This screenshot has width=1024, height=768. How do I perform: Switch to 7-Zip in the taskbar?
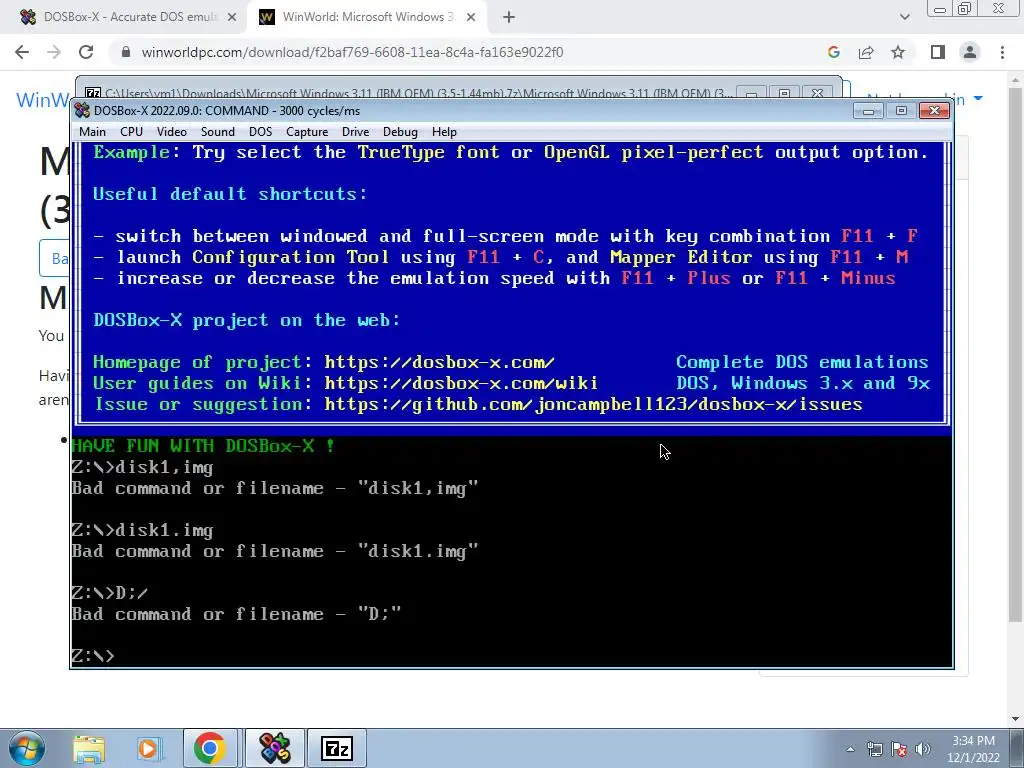337,748
